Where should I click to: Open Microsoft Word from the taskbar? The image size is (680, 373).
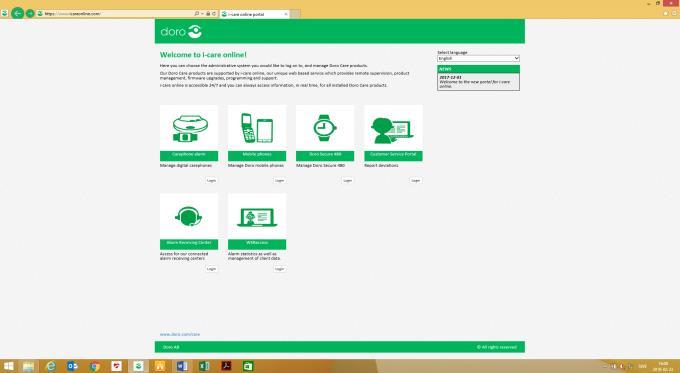(x=182, y=366)
